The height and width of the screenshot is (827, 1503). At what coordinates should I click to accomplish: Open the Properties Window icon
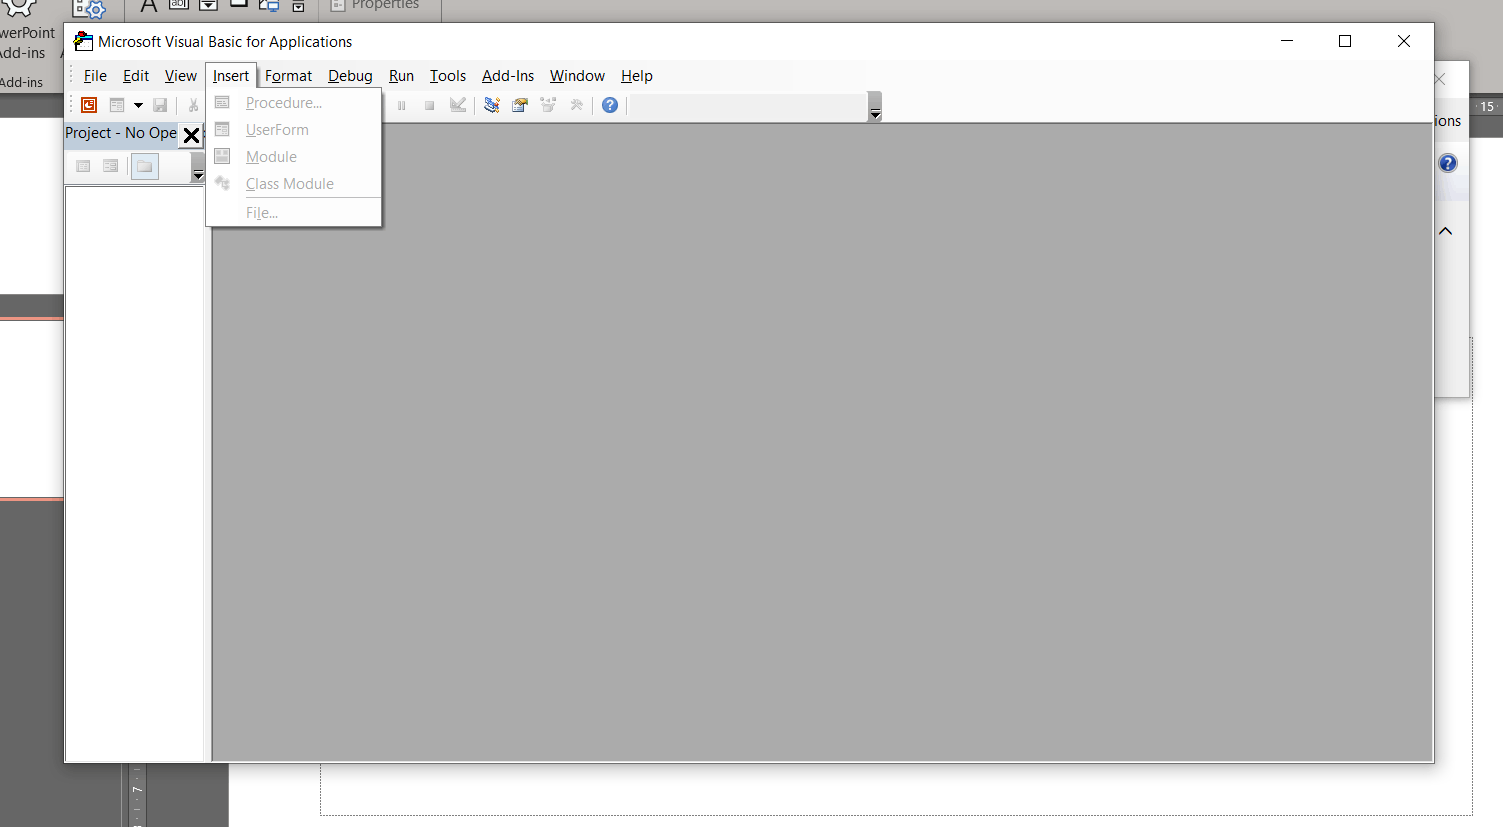pos(519,104)
